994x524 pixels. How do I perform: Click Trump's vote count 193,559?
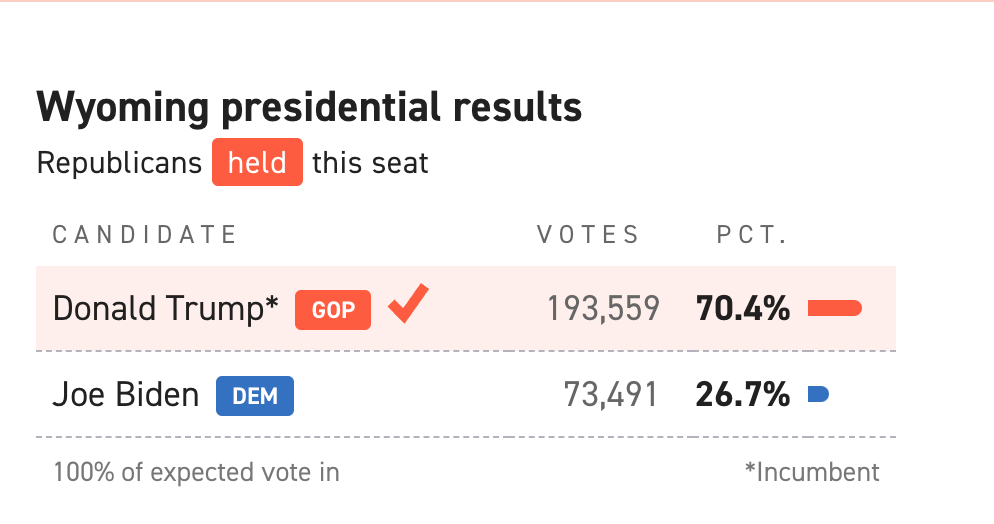point(603,309)
